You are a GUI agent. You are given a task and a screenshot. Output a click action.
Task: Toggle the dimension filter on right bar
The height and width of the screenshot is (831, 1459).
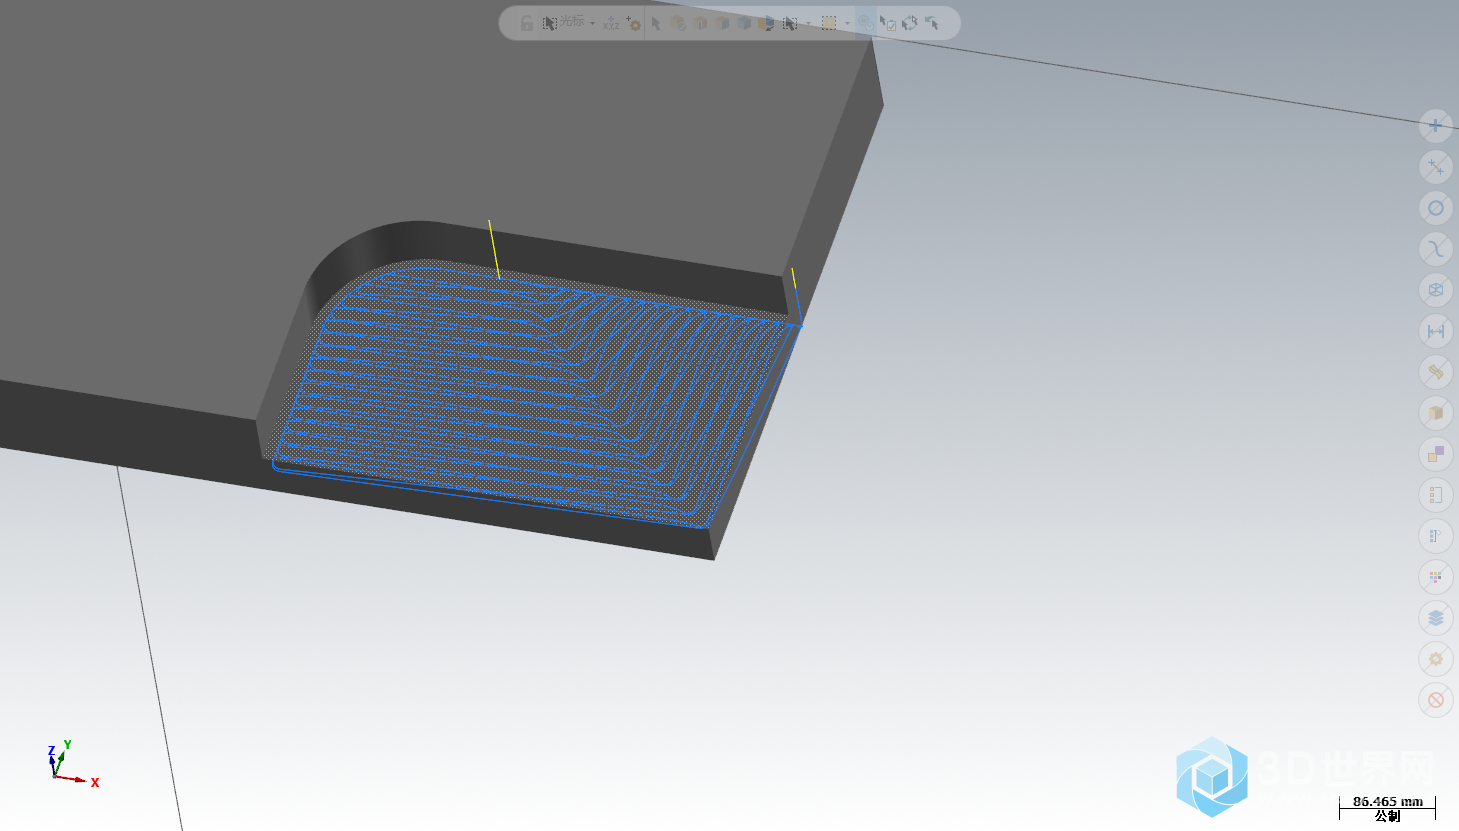tap(1436, 330)
